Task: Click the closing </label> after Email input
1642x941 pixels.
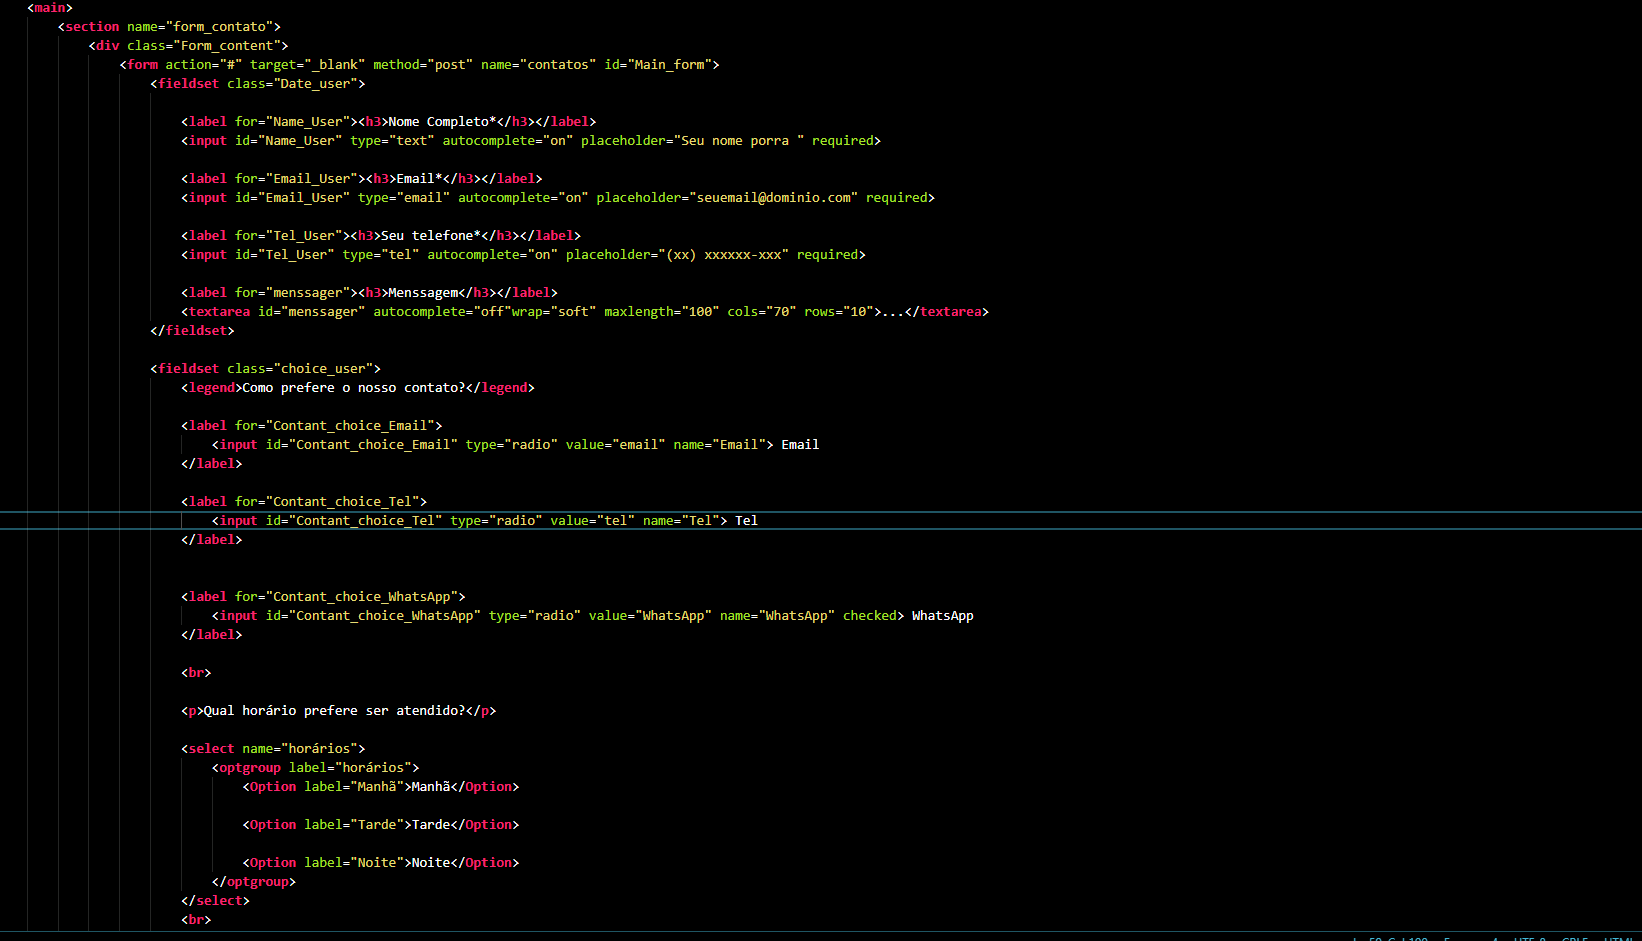Action: point(211,464)
